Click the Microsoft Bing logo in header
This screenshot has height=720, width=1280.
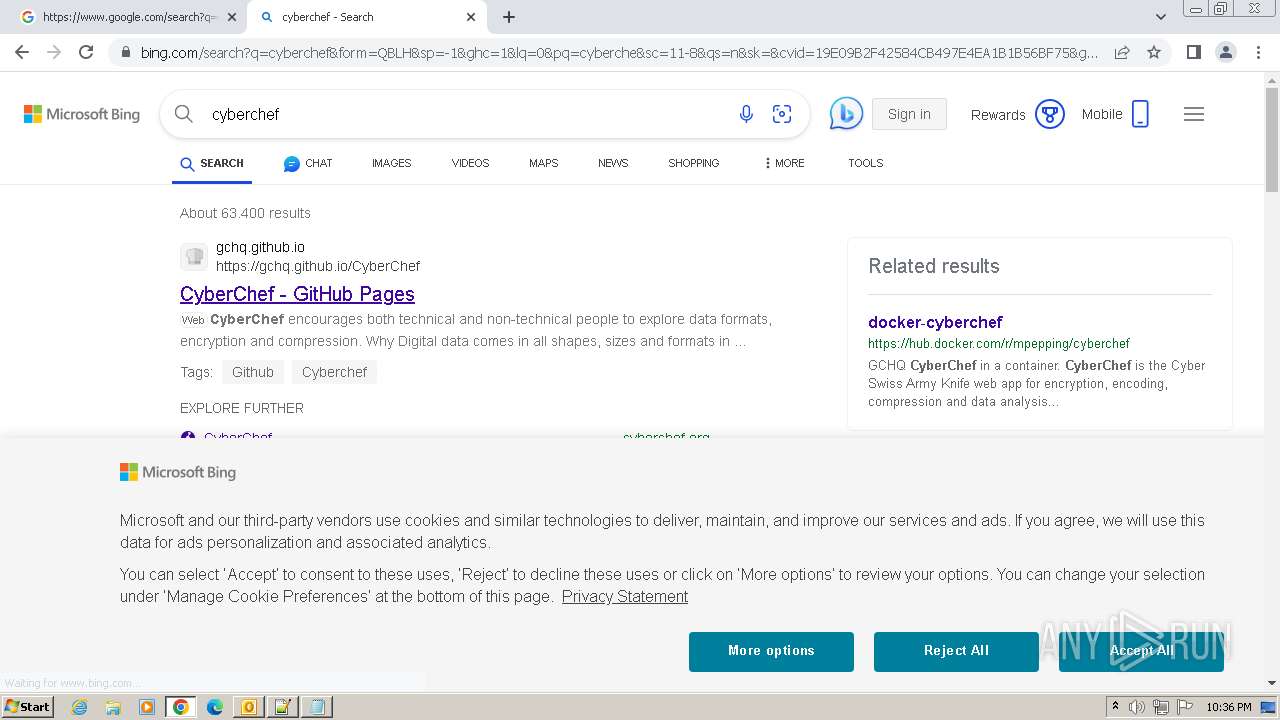(x=82, y=114)
